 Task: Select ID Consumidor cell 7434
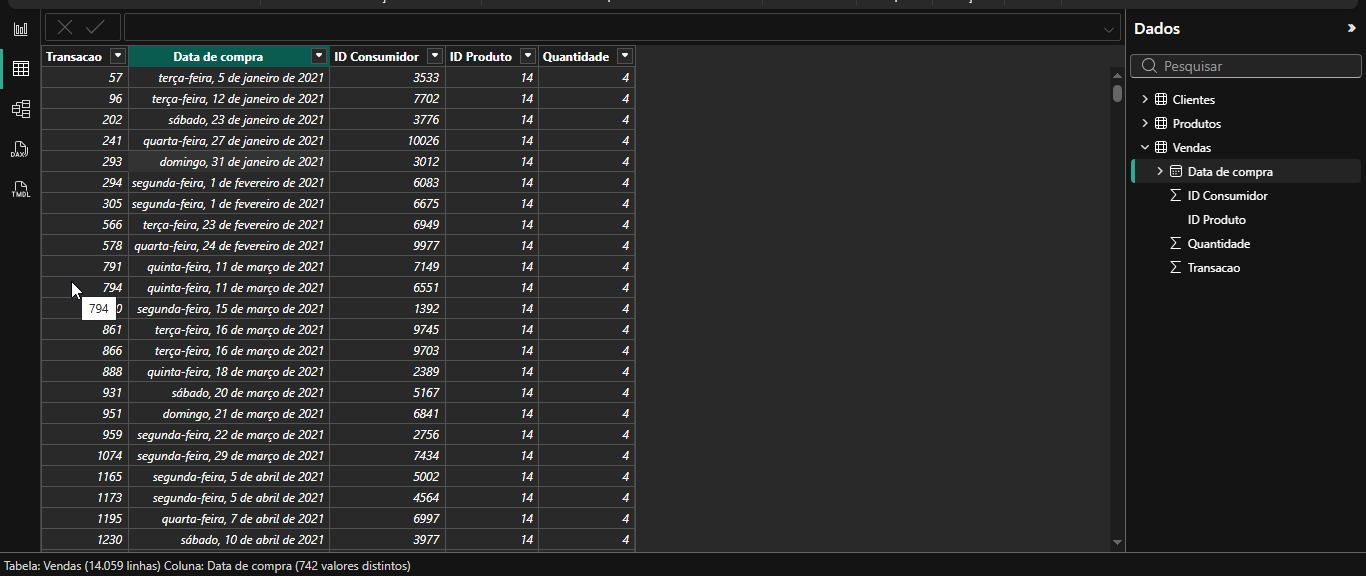click(387, 455)
